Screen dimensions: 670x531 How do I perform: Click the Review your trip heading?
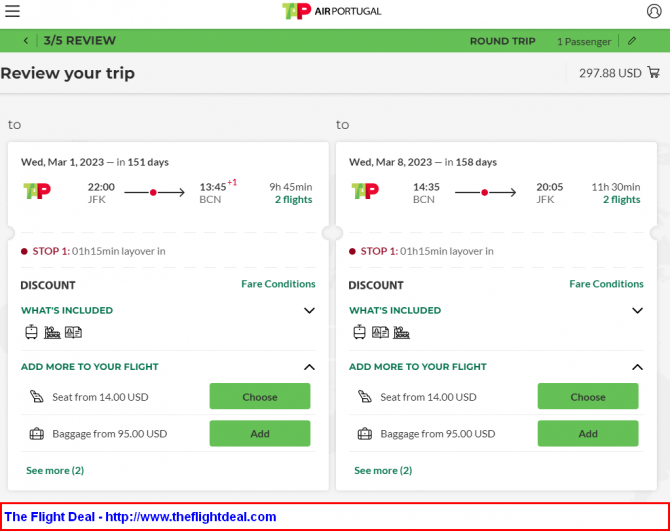[68, 73]
